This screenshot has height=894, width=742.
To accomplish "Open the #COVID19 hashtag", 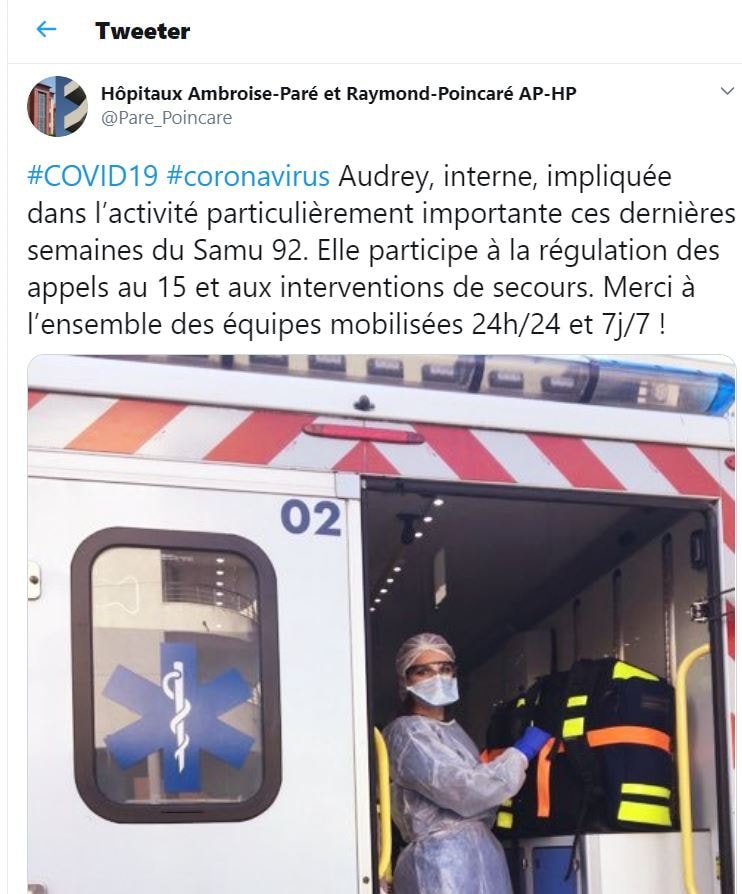I will pyautogui.click(x=92, y=176).
